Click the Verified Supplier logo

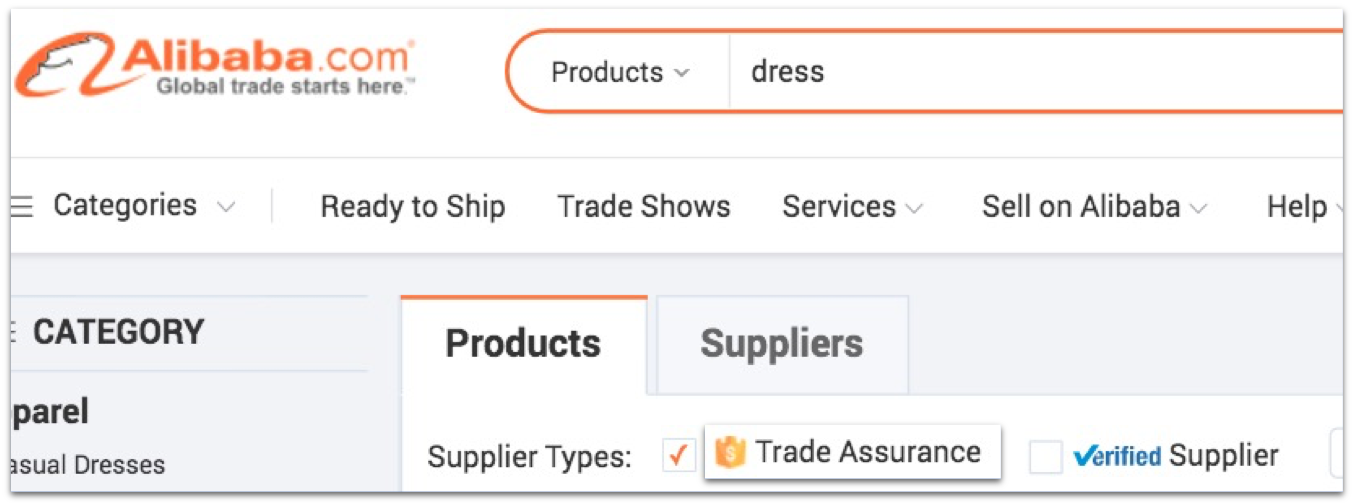(1117, 457)
